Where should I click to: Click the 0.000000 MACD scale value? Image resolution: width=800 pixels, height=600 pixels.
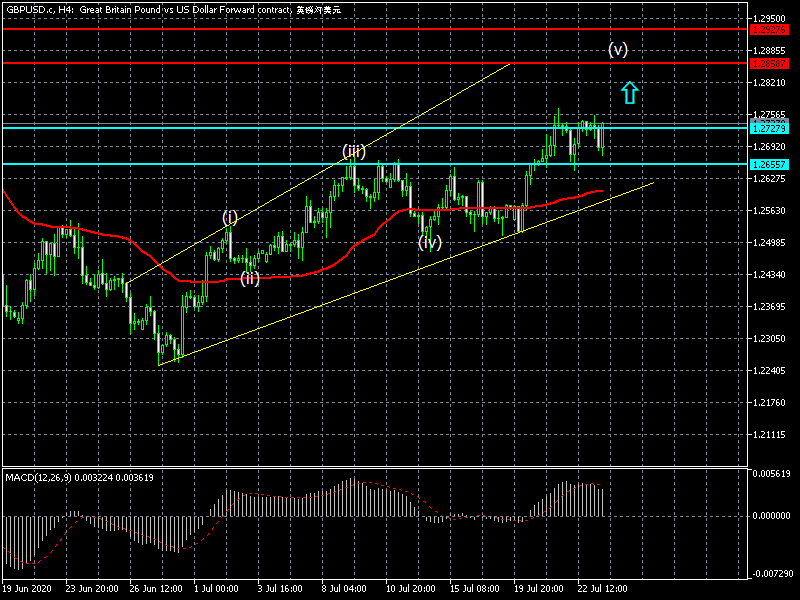[x=771, y=516]
